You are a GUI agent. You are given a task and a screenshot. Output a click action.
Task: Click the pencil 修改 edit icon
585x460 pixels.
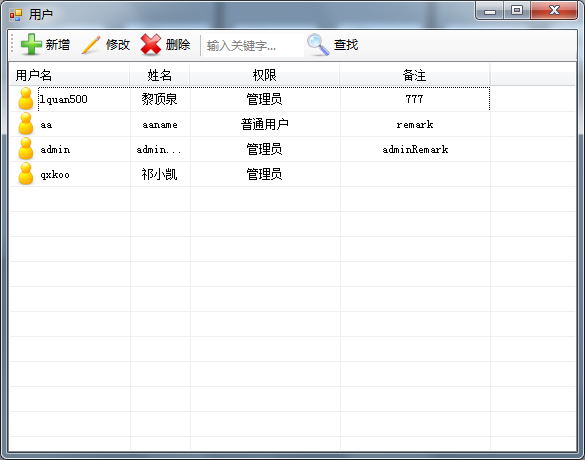(x=91, y=45)
